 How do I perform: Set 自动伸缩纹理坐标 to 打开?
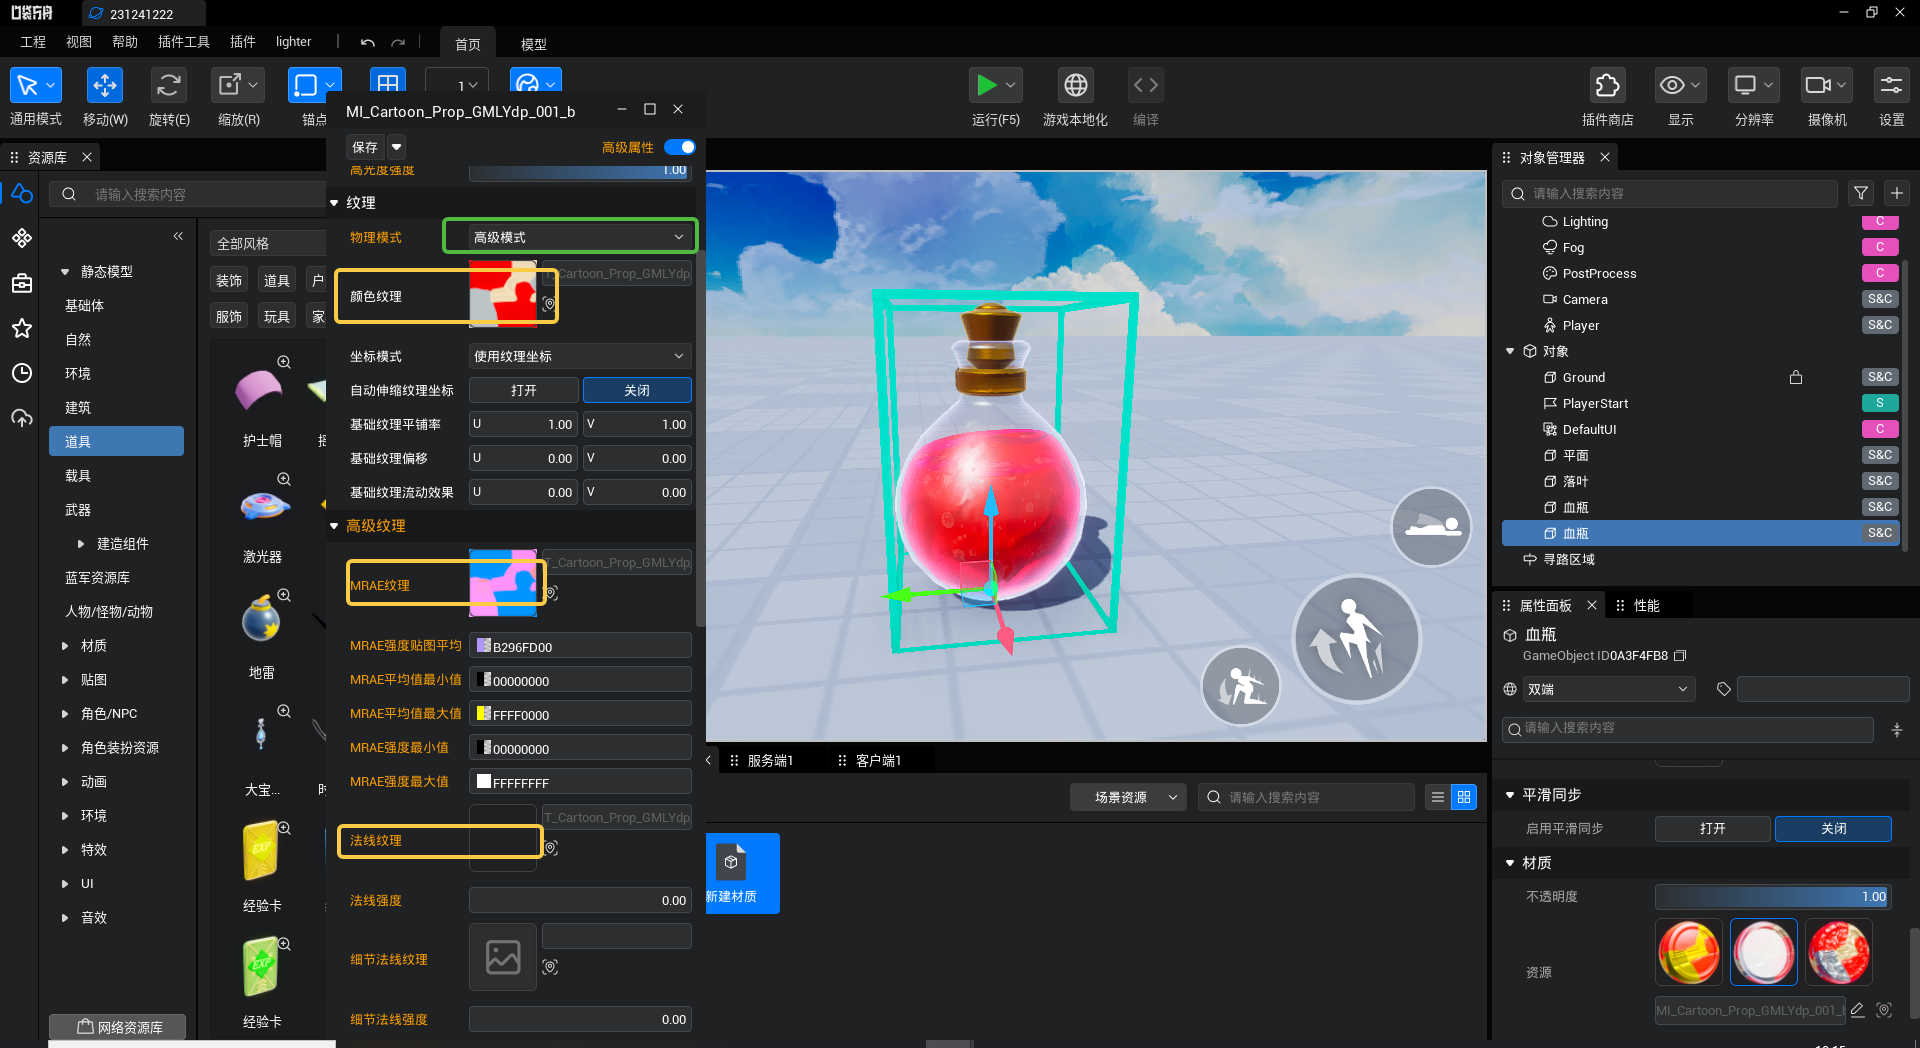(524, 390)
